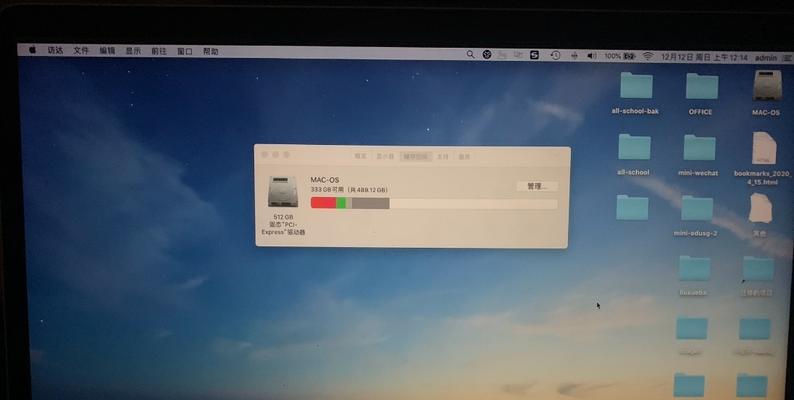794x400 pixels.
Task: Open the 显示 menu
Action: point(133,51)
